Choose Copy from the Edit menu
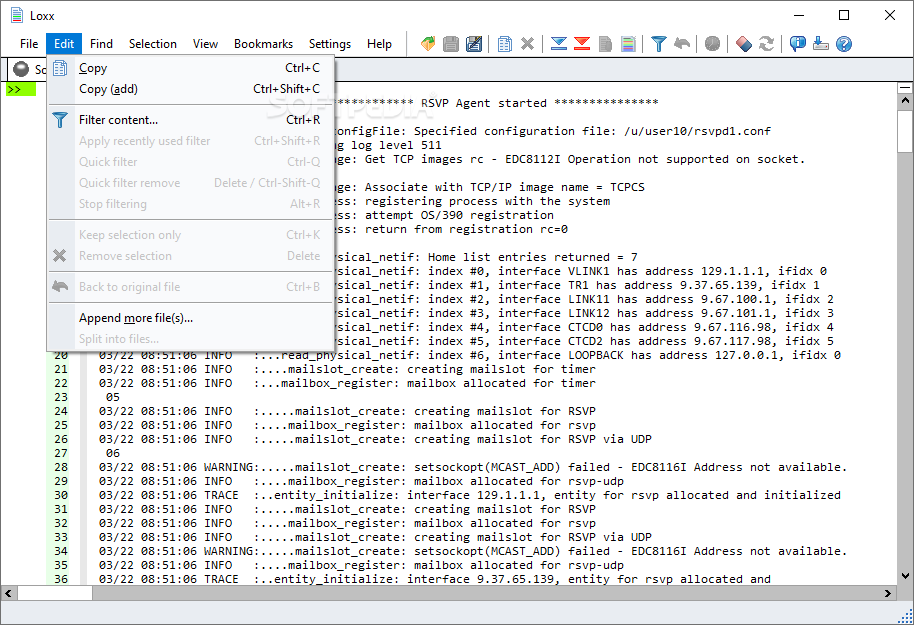Image resolution: width=914 pixels, height=625 pixels. pyautogui.click(x=191, y=68)
